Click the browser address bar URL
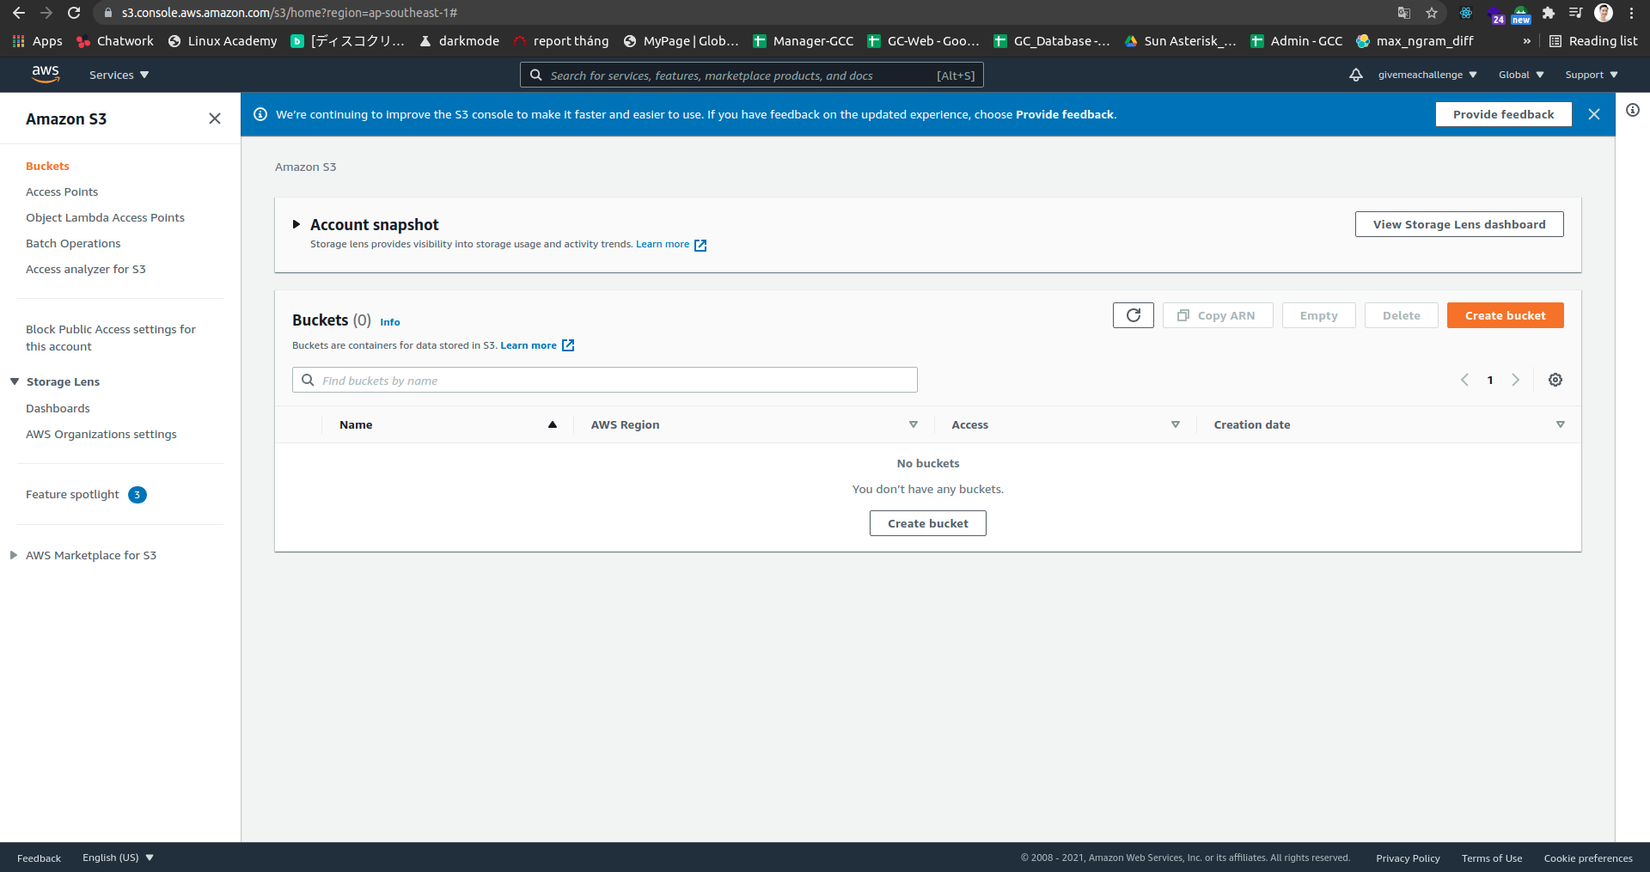1650x872 pixels. click(289, 13)
